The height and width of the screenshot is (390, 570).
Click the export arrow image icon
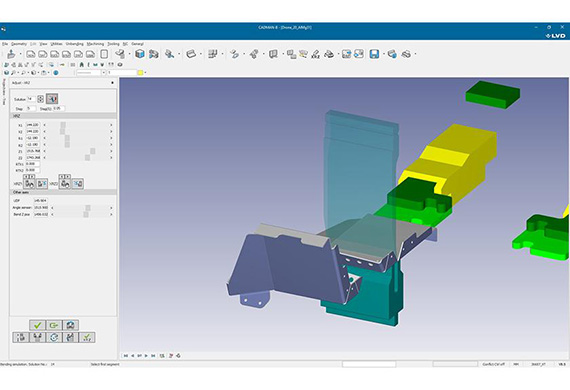coord(346,54)
